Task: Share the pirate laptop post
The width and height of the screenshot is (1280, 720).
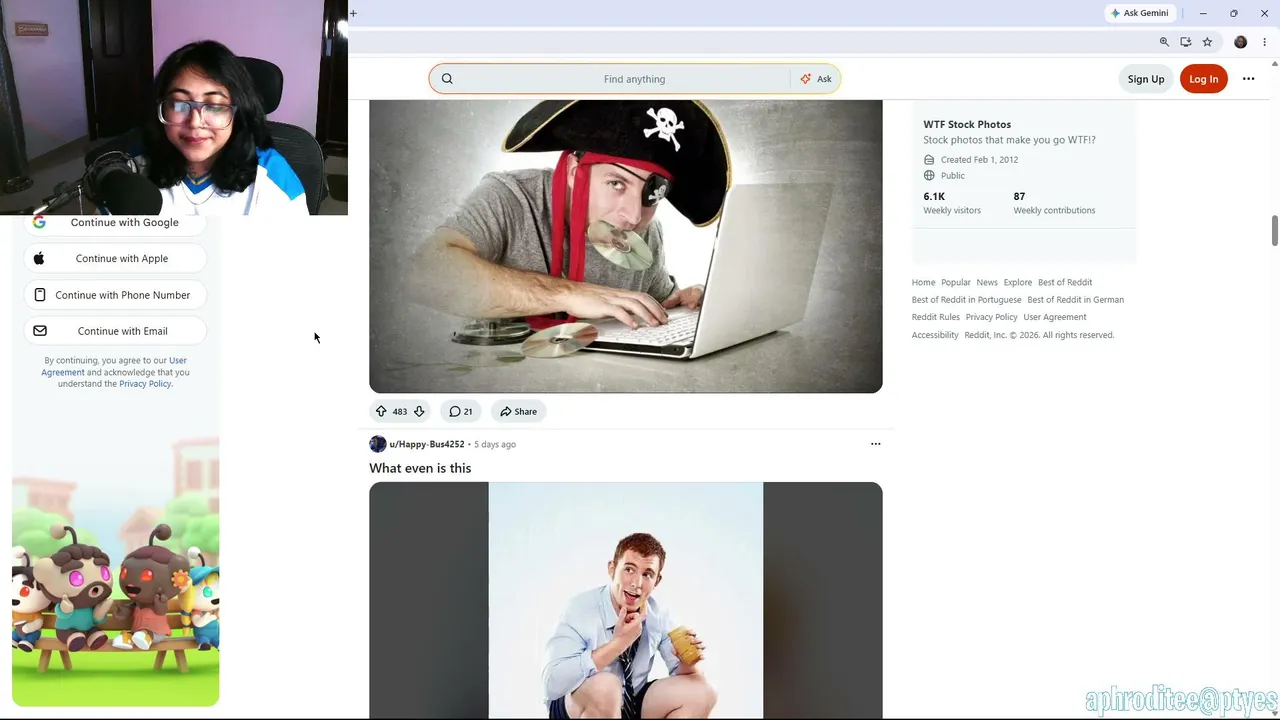Action: tap(519, 411)
